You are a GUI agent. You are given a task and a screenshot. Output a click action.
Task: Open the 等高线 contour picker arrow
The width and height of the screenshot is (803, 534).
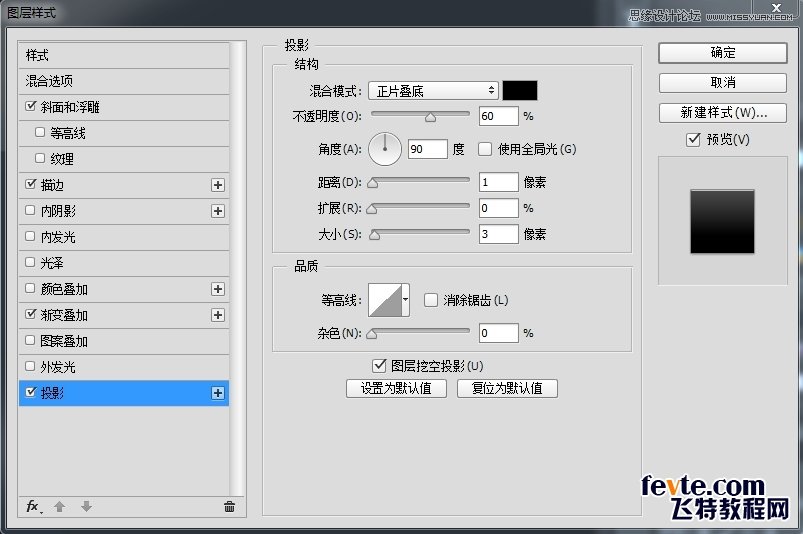point(406,300)
